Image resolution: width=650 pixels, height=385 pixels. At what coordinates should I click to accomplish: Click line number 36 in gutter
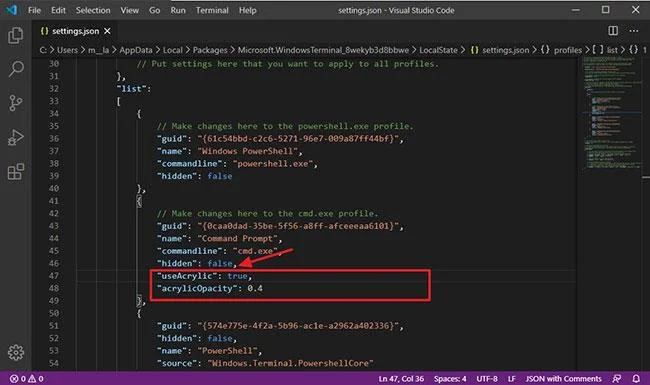54,138
